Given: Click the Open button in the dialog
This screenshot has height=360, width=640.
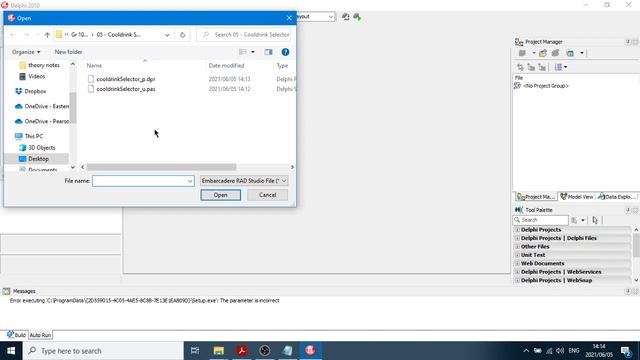Looking at the screenshot, I should pos(220,195).
